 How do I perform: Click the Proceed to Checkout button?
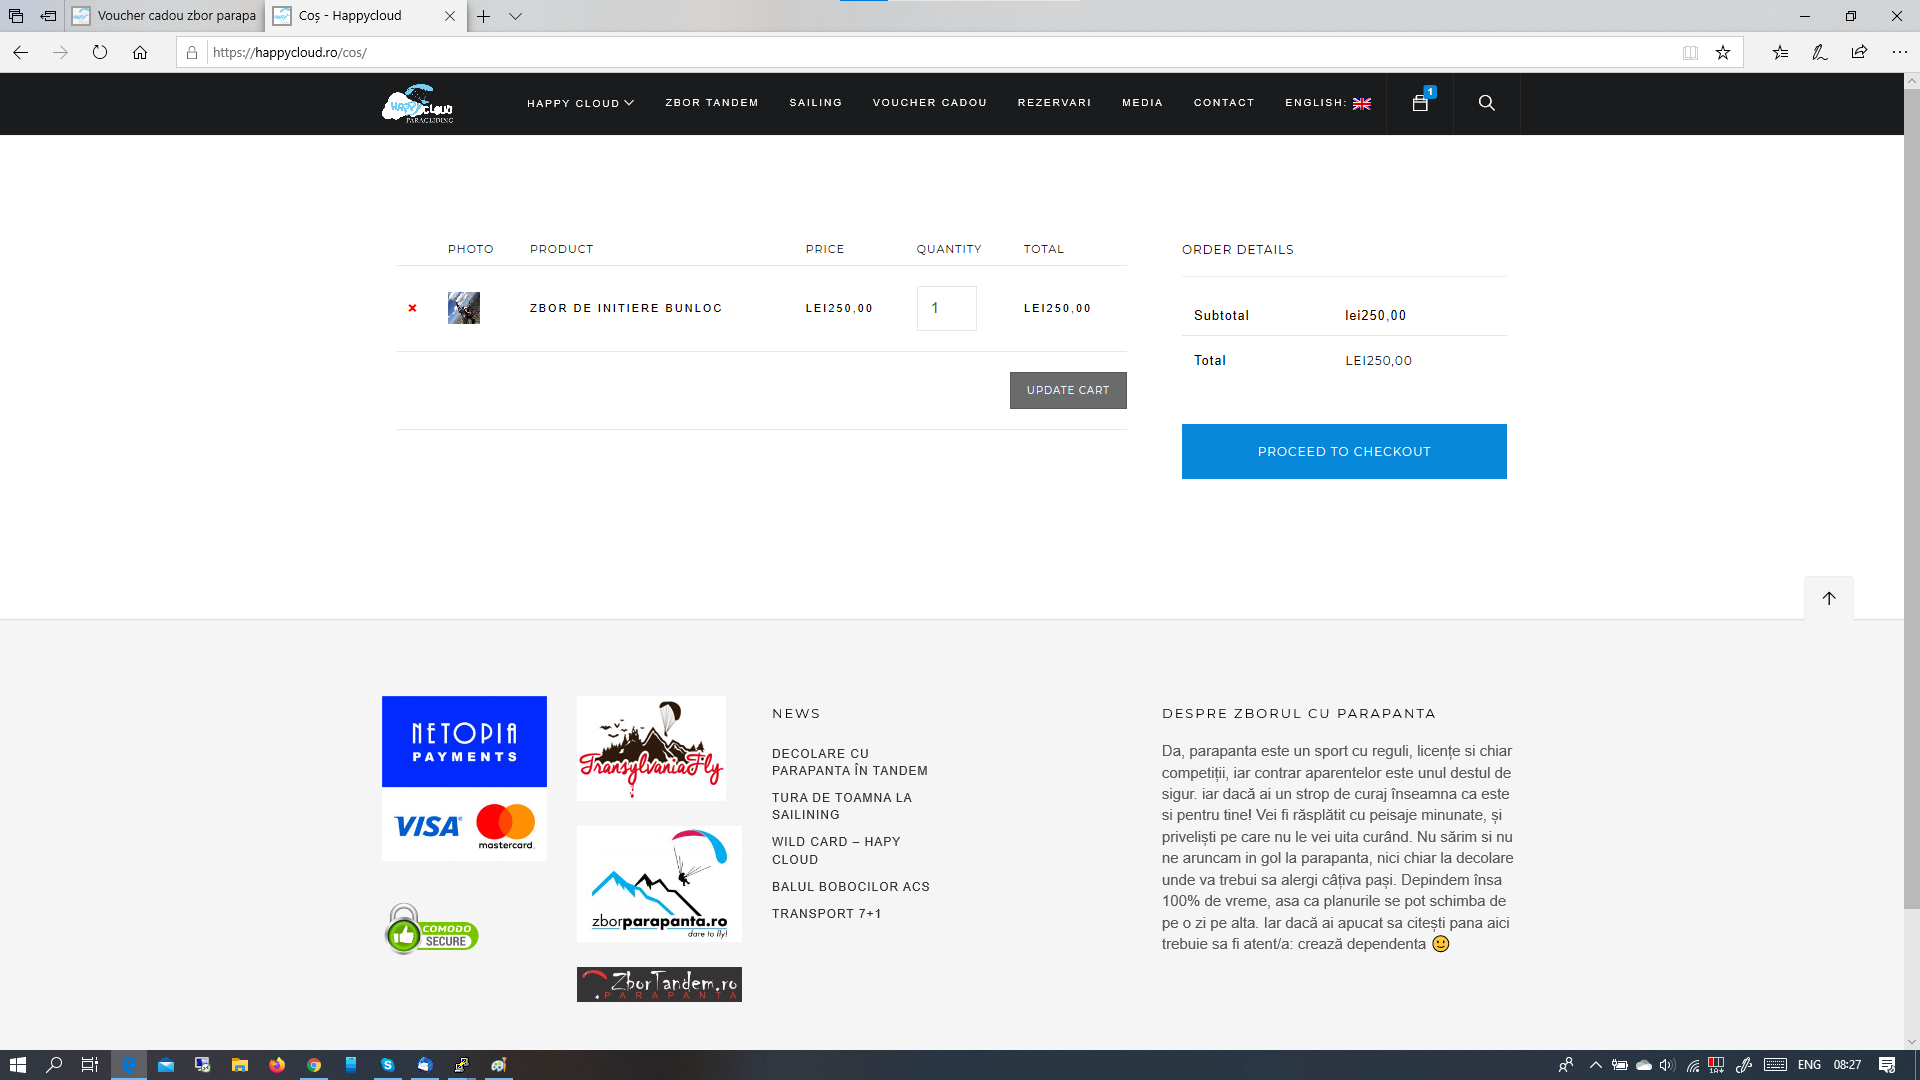pyautogui.click(x=1343, y=451)
